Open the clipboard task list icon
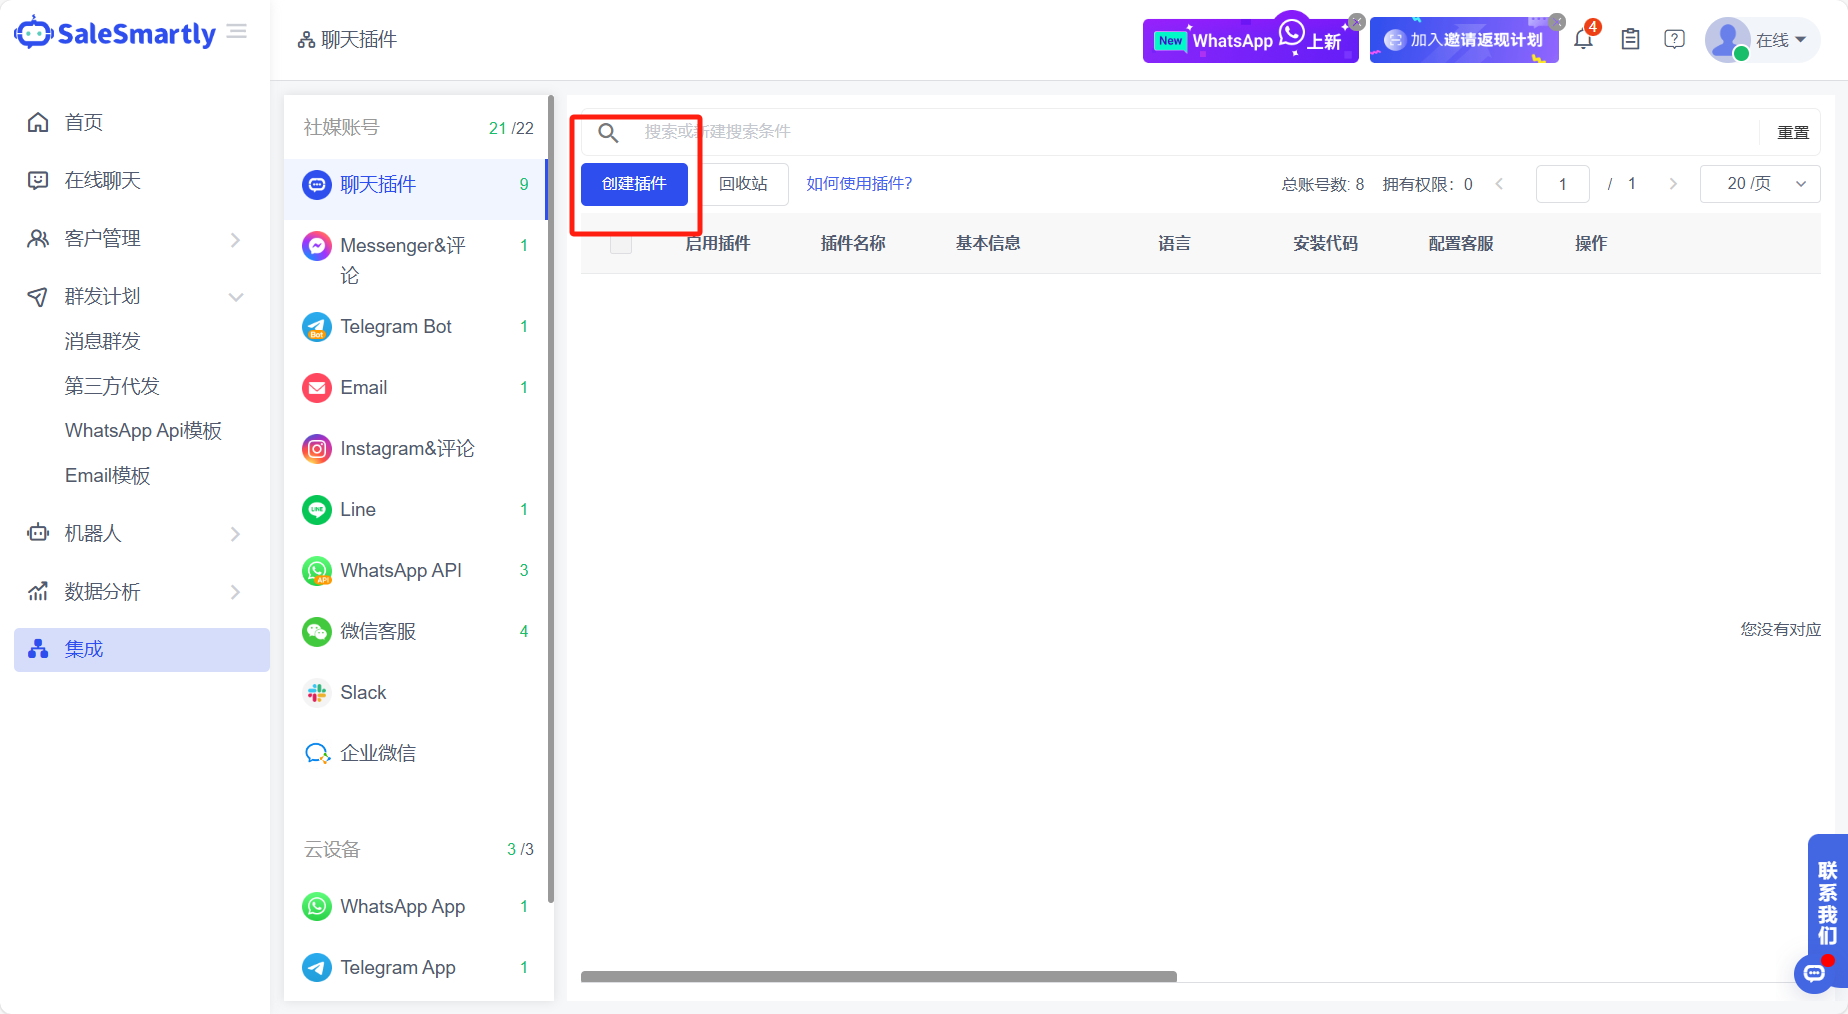This screenshot has width=1848, height=1014. point(1630,40)
